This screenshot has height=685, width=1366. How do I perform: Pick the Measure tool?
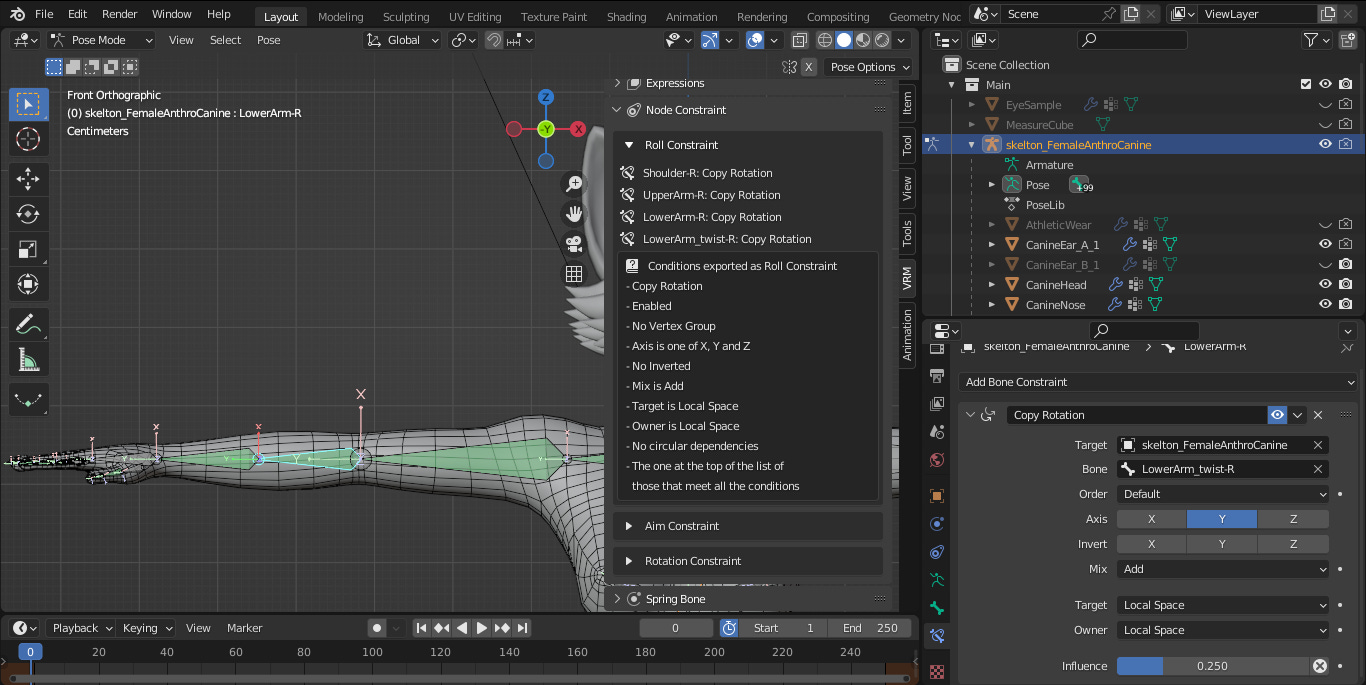28,359
